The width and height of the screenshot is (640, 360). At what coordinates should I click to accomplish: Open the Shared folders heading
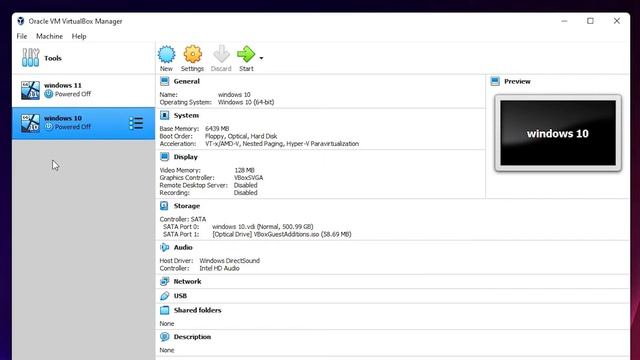(x=198, y=310)
